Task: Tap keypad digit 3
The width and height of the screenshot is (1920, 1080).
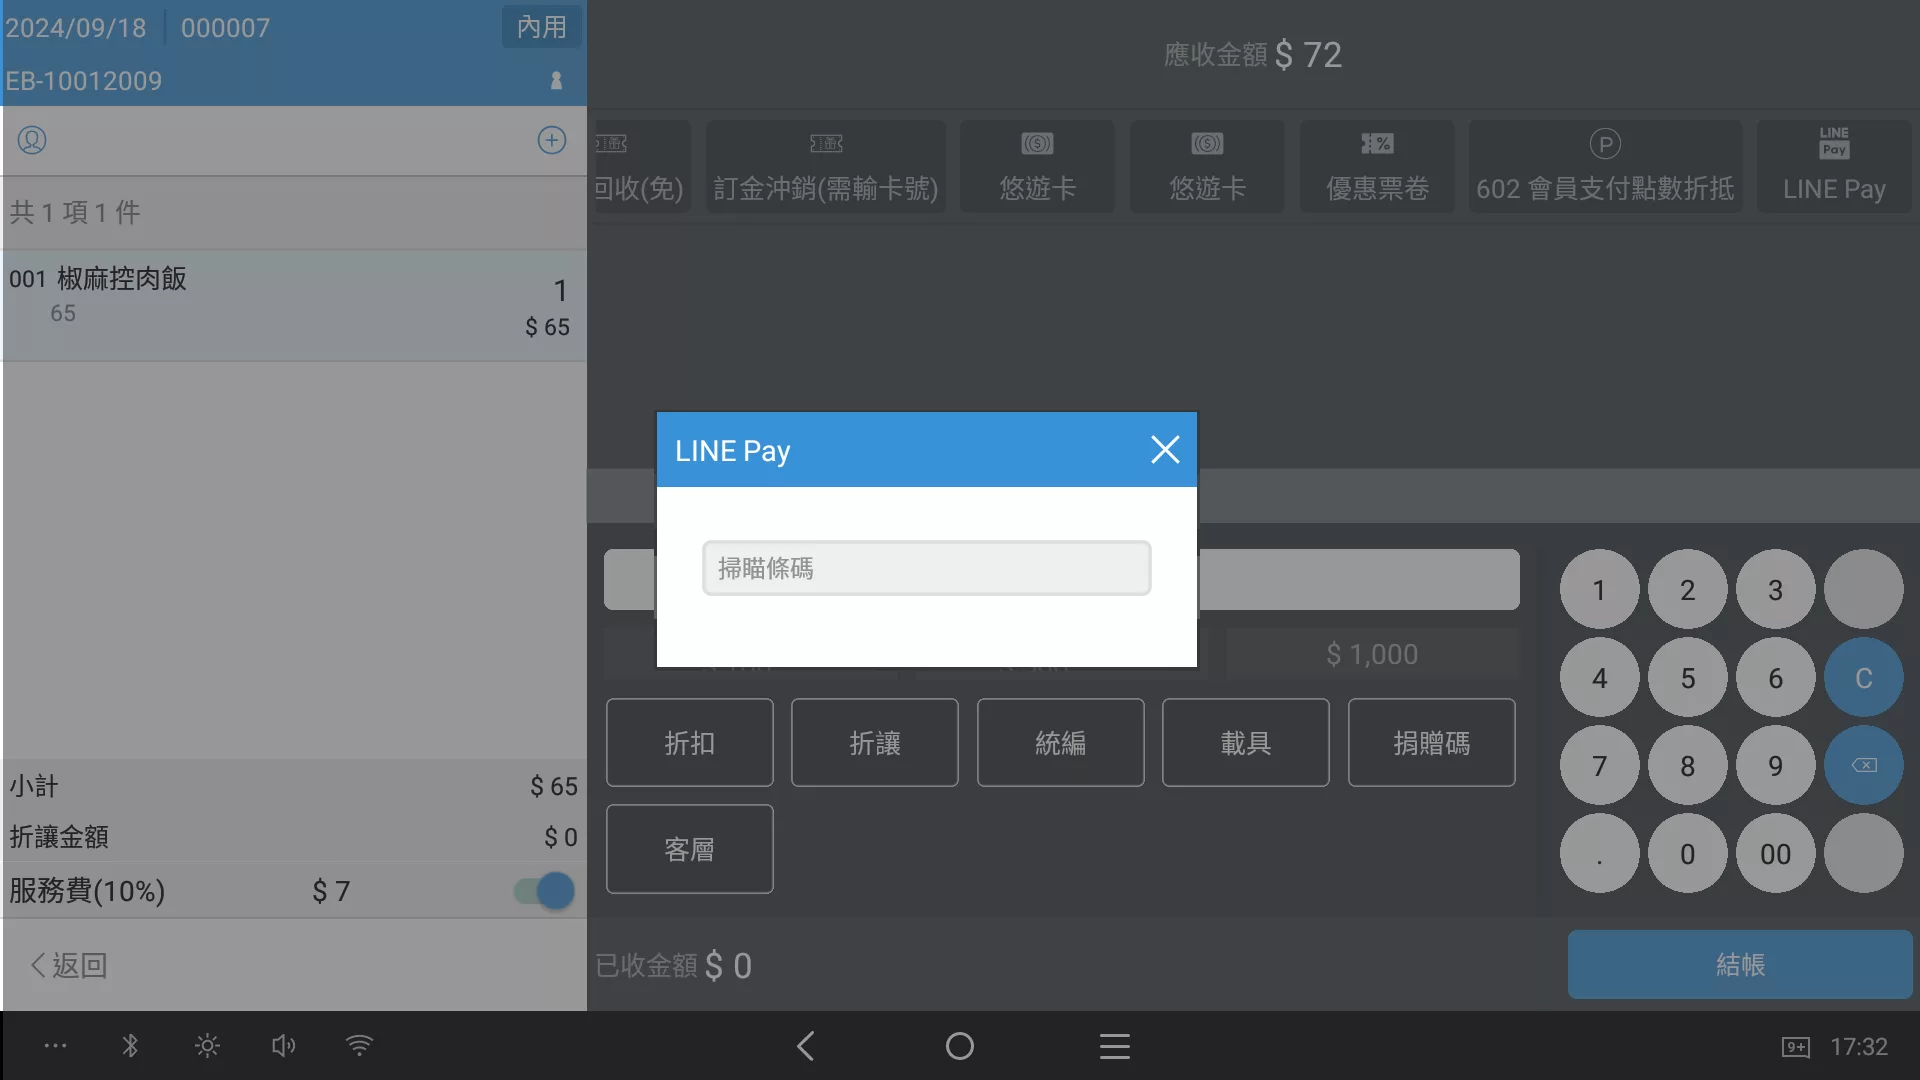Action: coord(1775,590)
